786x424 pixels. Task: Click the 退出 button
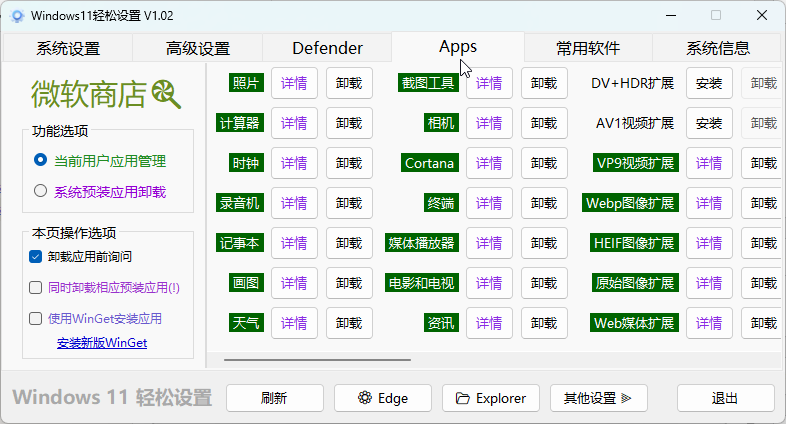click(725, 398)
